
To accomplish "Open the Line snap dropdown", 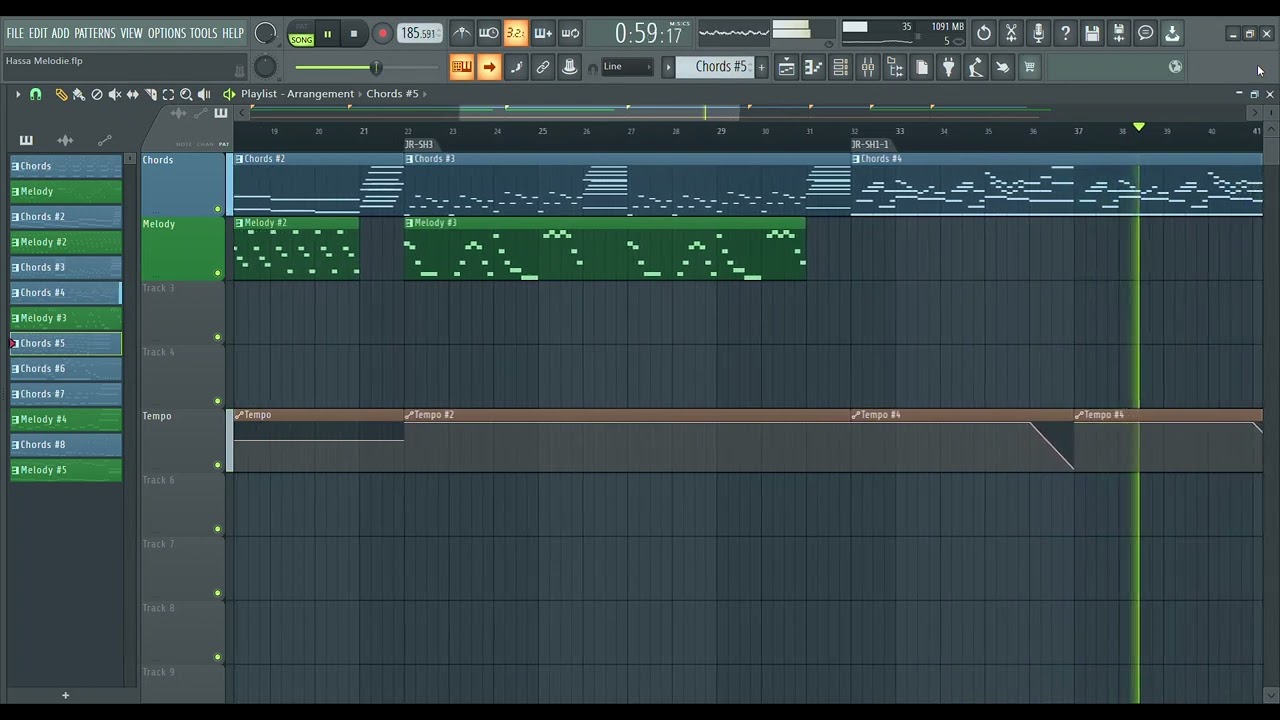I will coord(626,67).
